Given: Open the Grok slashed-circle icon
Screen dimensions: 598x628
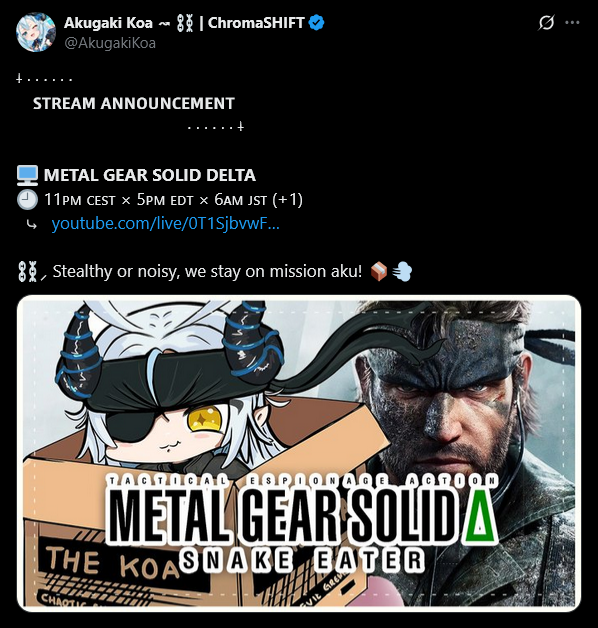Looking at the screenshot, I should tap(546, 23).
